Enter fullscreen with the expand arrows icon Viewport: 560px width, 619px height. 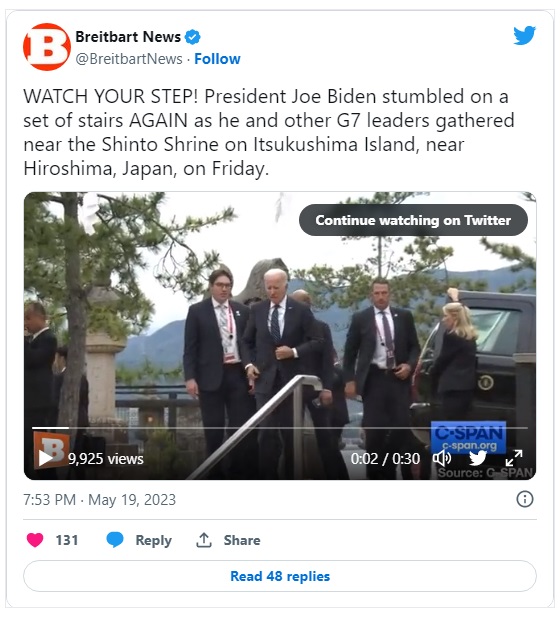point(514,458)
